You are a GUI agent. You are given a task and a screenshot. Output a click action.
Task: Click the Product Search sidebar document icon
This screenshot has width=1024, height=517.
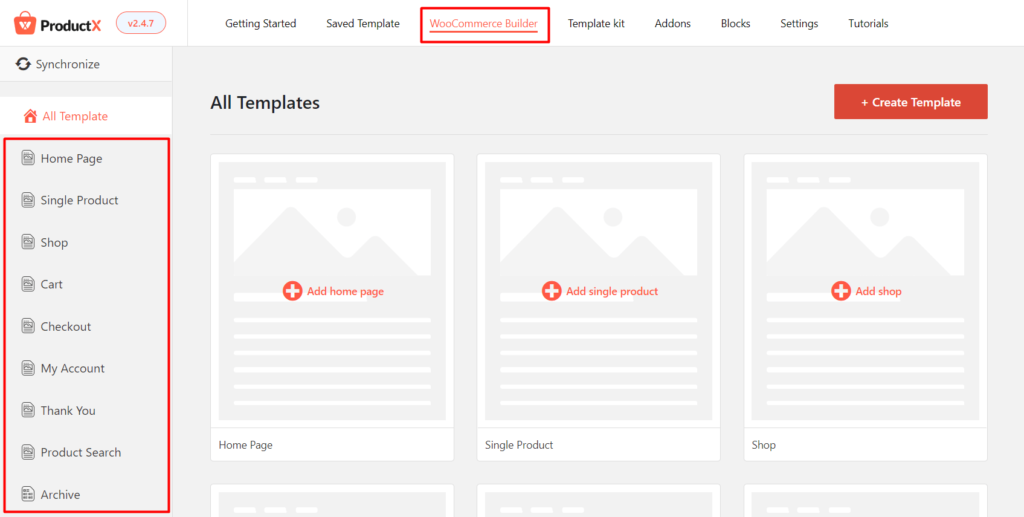click(27, 452)
